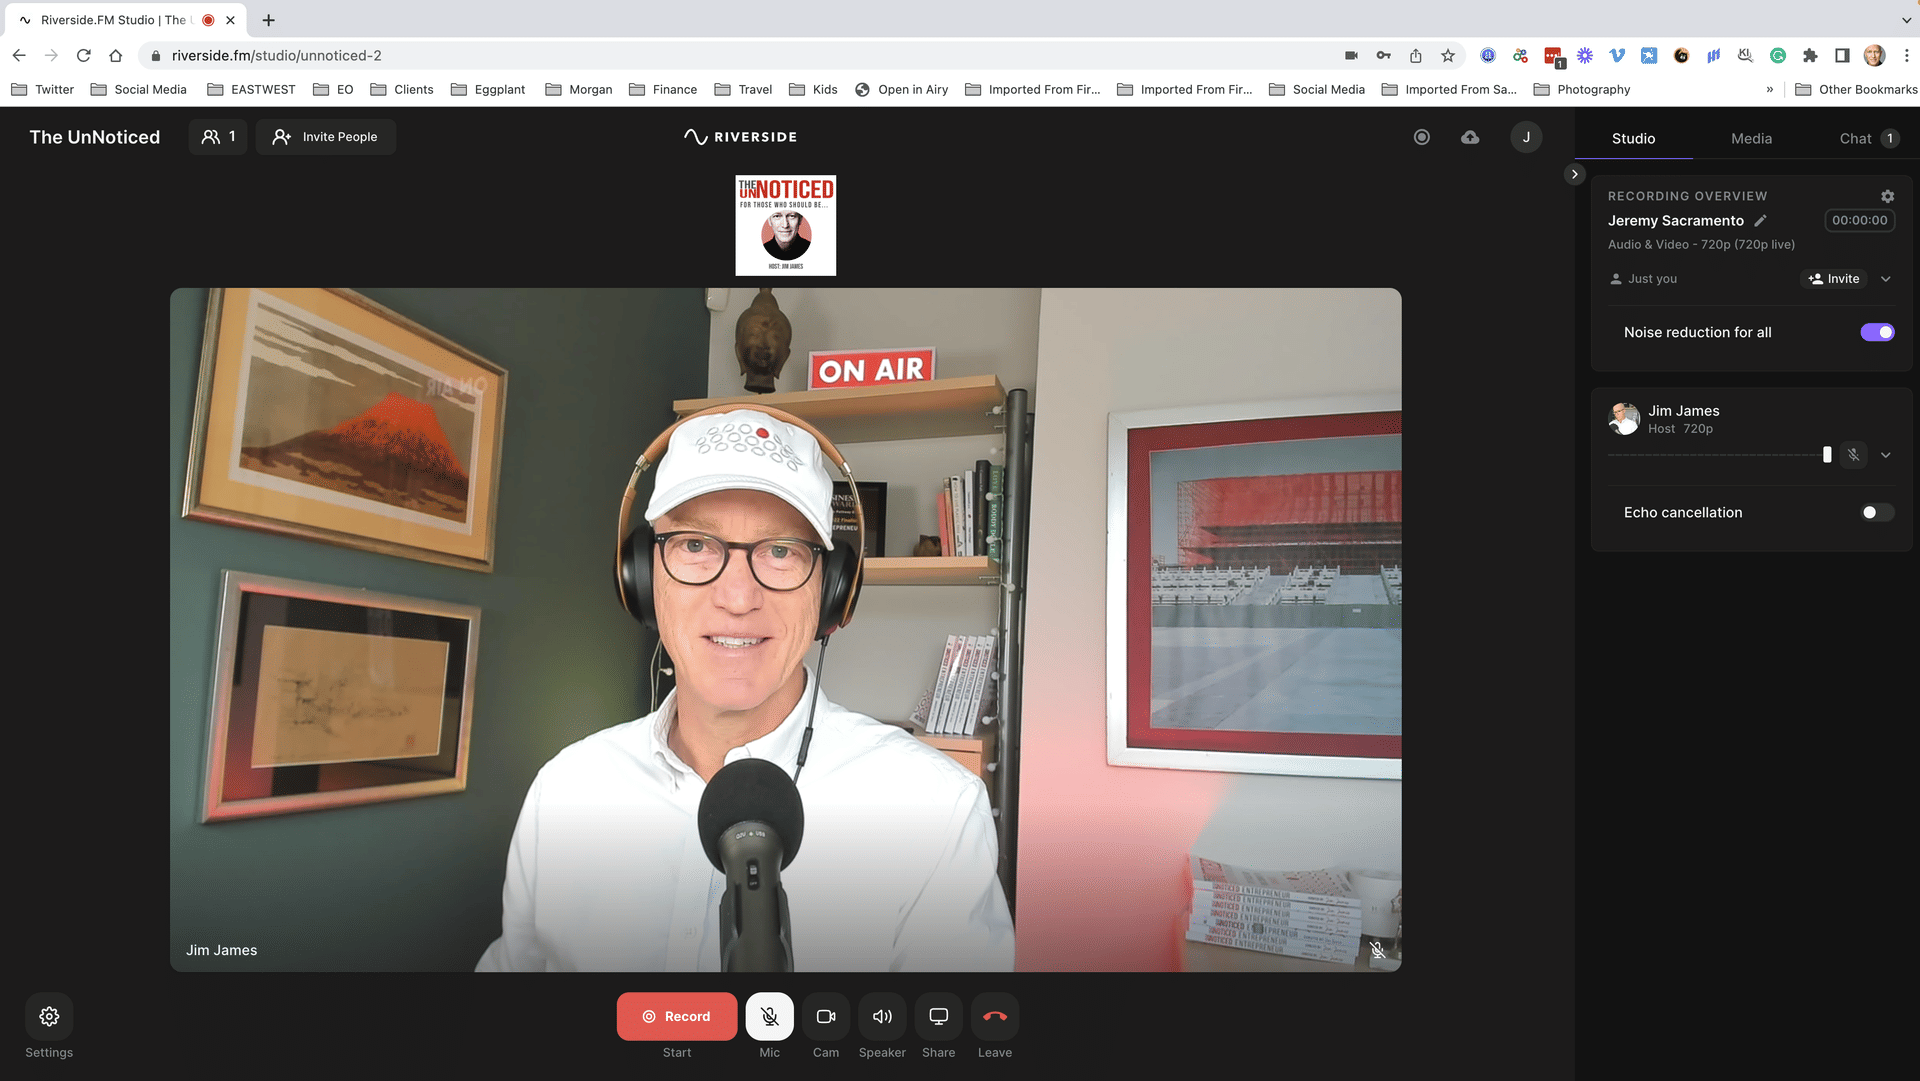Disable Noise reduction for all
Screen dimensions: 1920x1081
click(1876, 332)
